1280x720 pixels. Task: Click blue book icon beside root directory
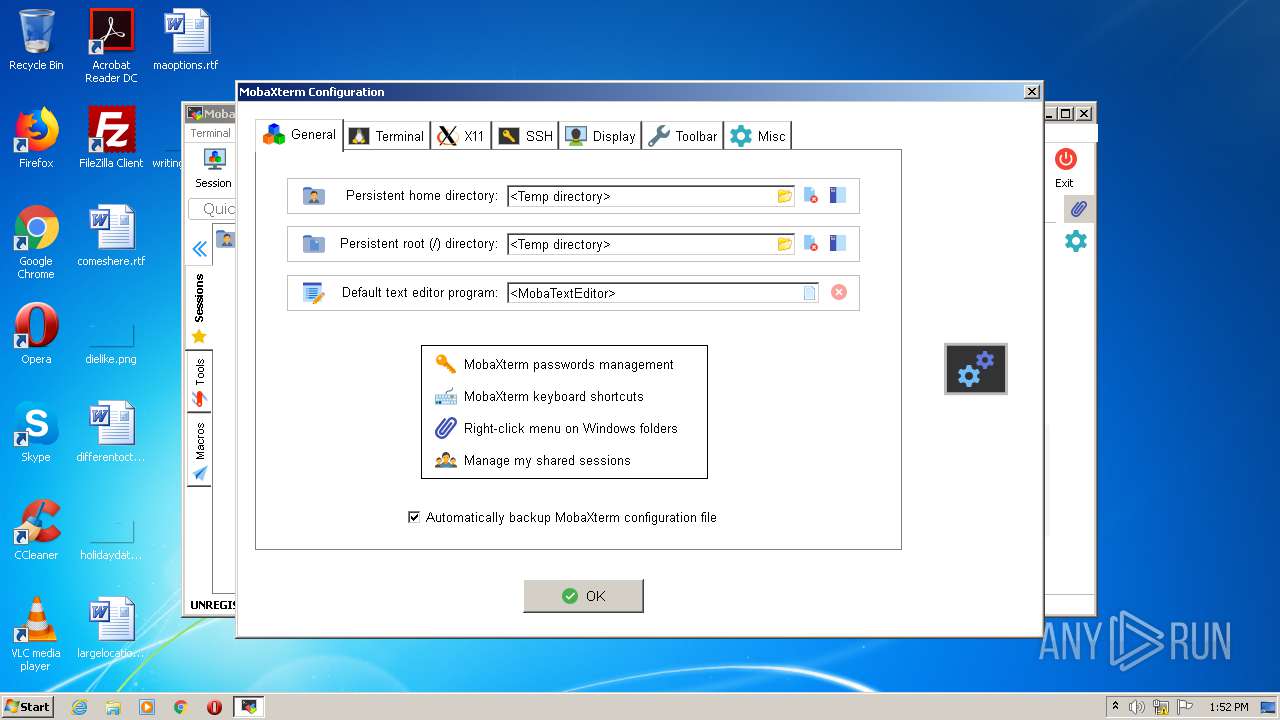(x=837, y=244)
